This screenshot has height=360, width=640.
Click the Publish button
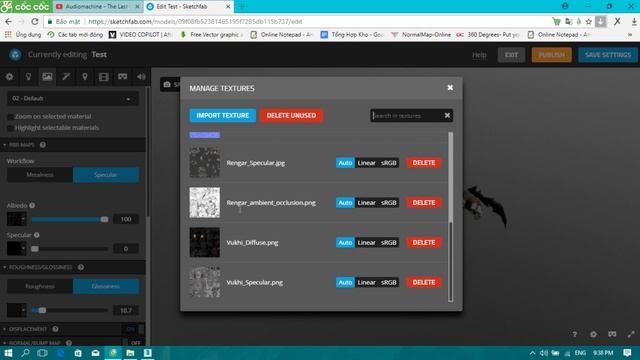[551, 55]
